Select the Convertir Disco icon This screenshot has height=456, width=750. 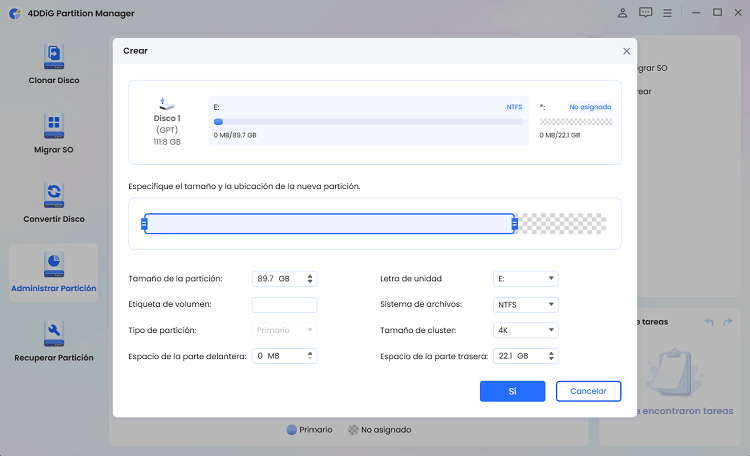54,195
